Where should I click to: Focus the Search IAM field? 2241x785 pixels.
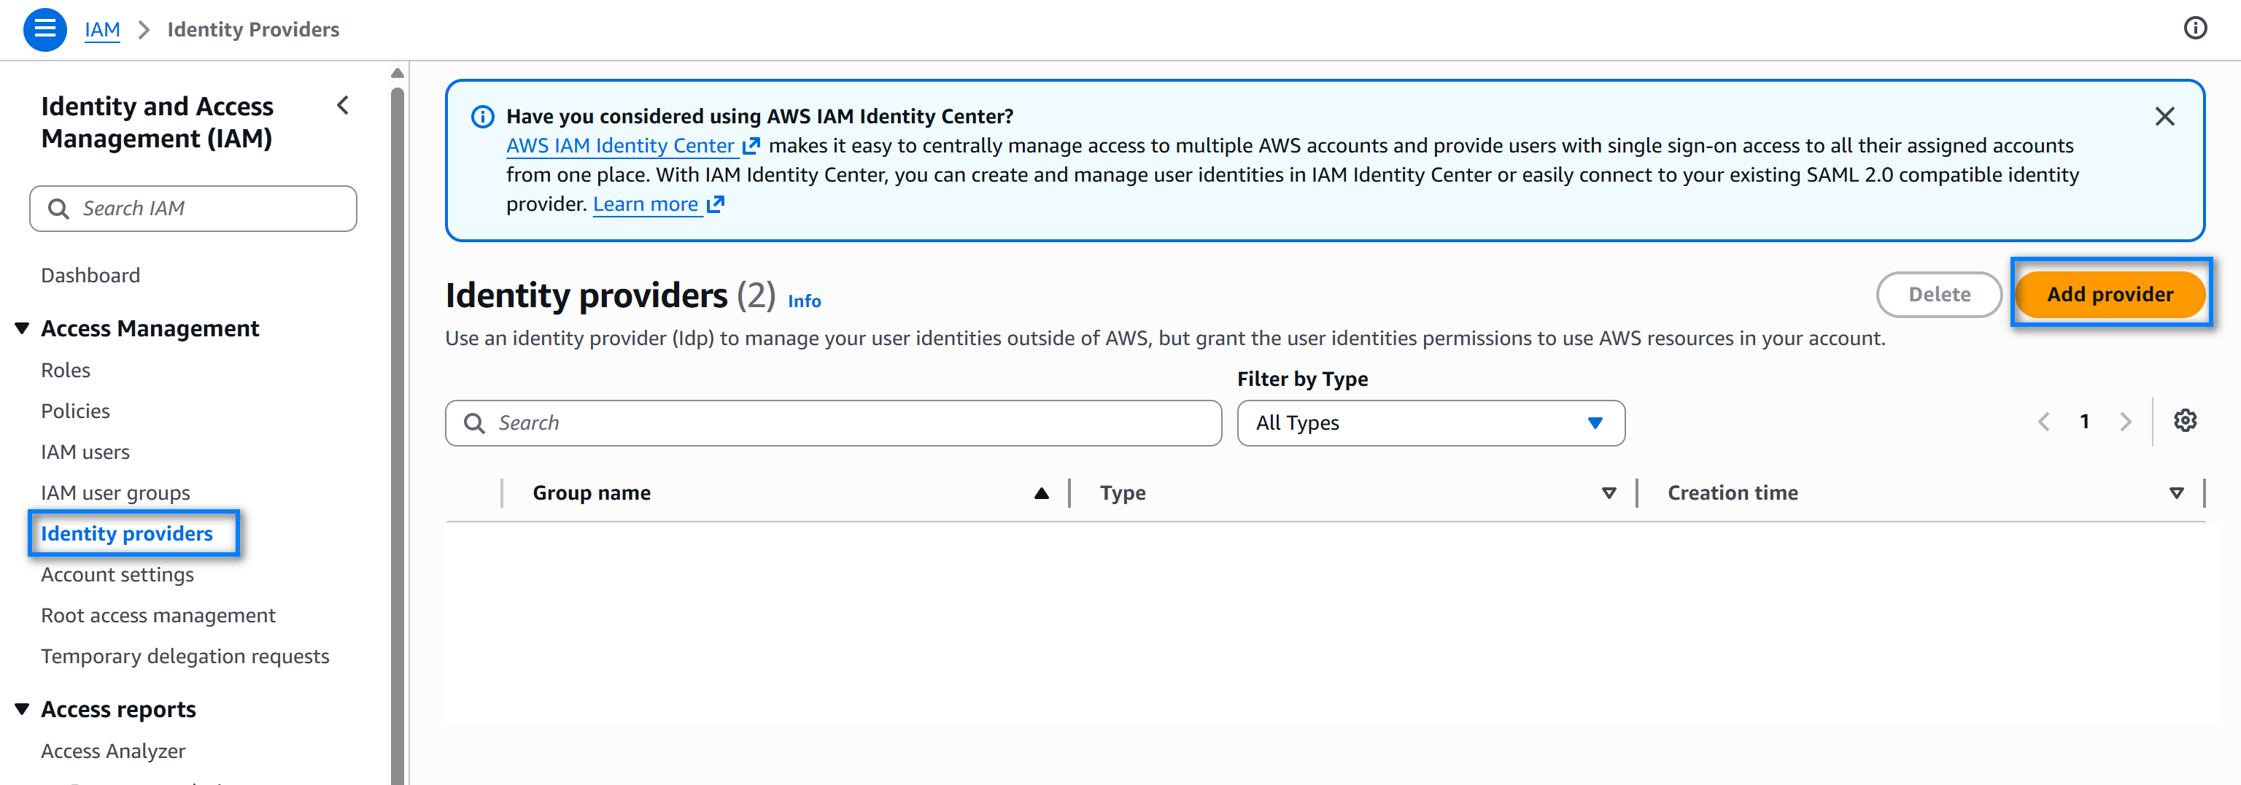pos(193,208)
